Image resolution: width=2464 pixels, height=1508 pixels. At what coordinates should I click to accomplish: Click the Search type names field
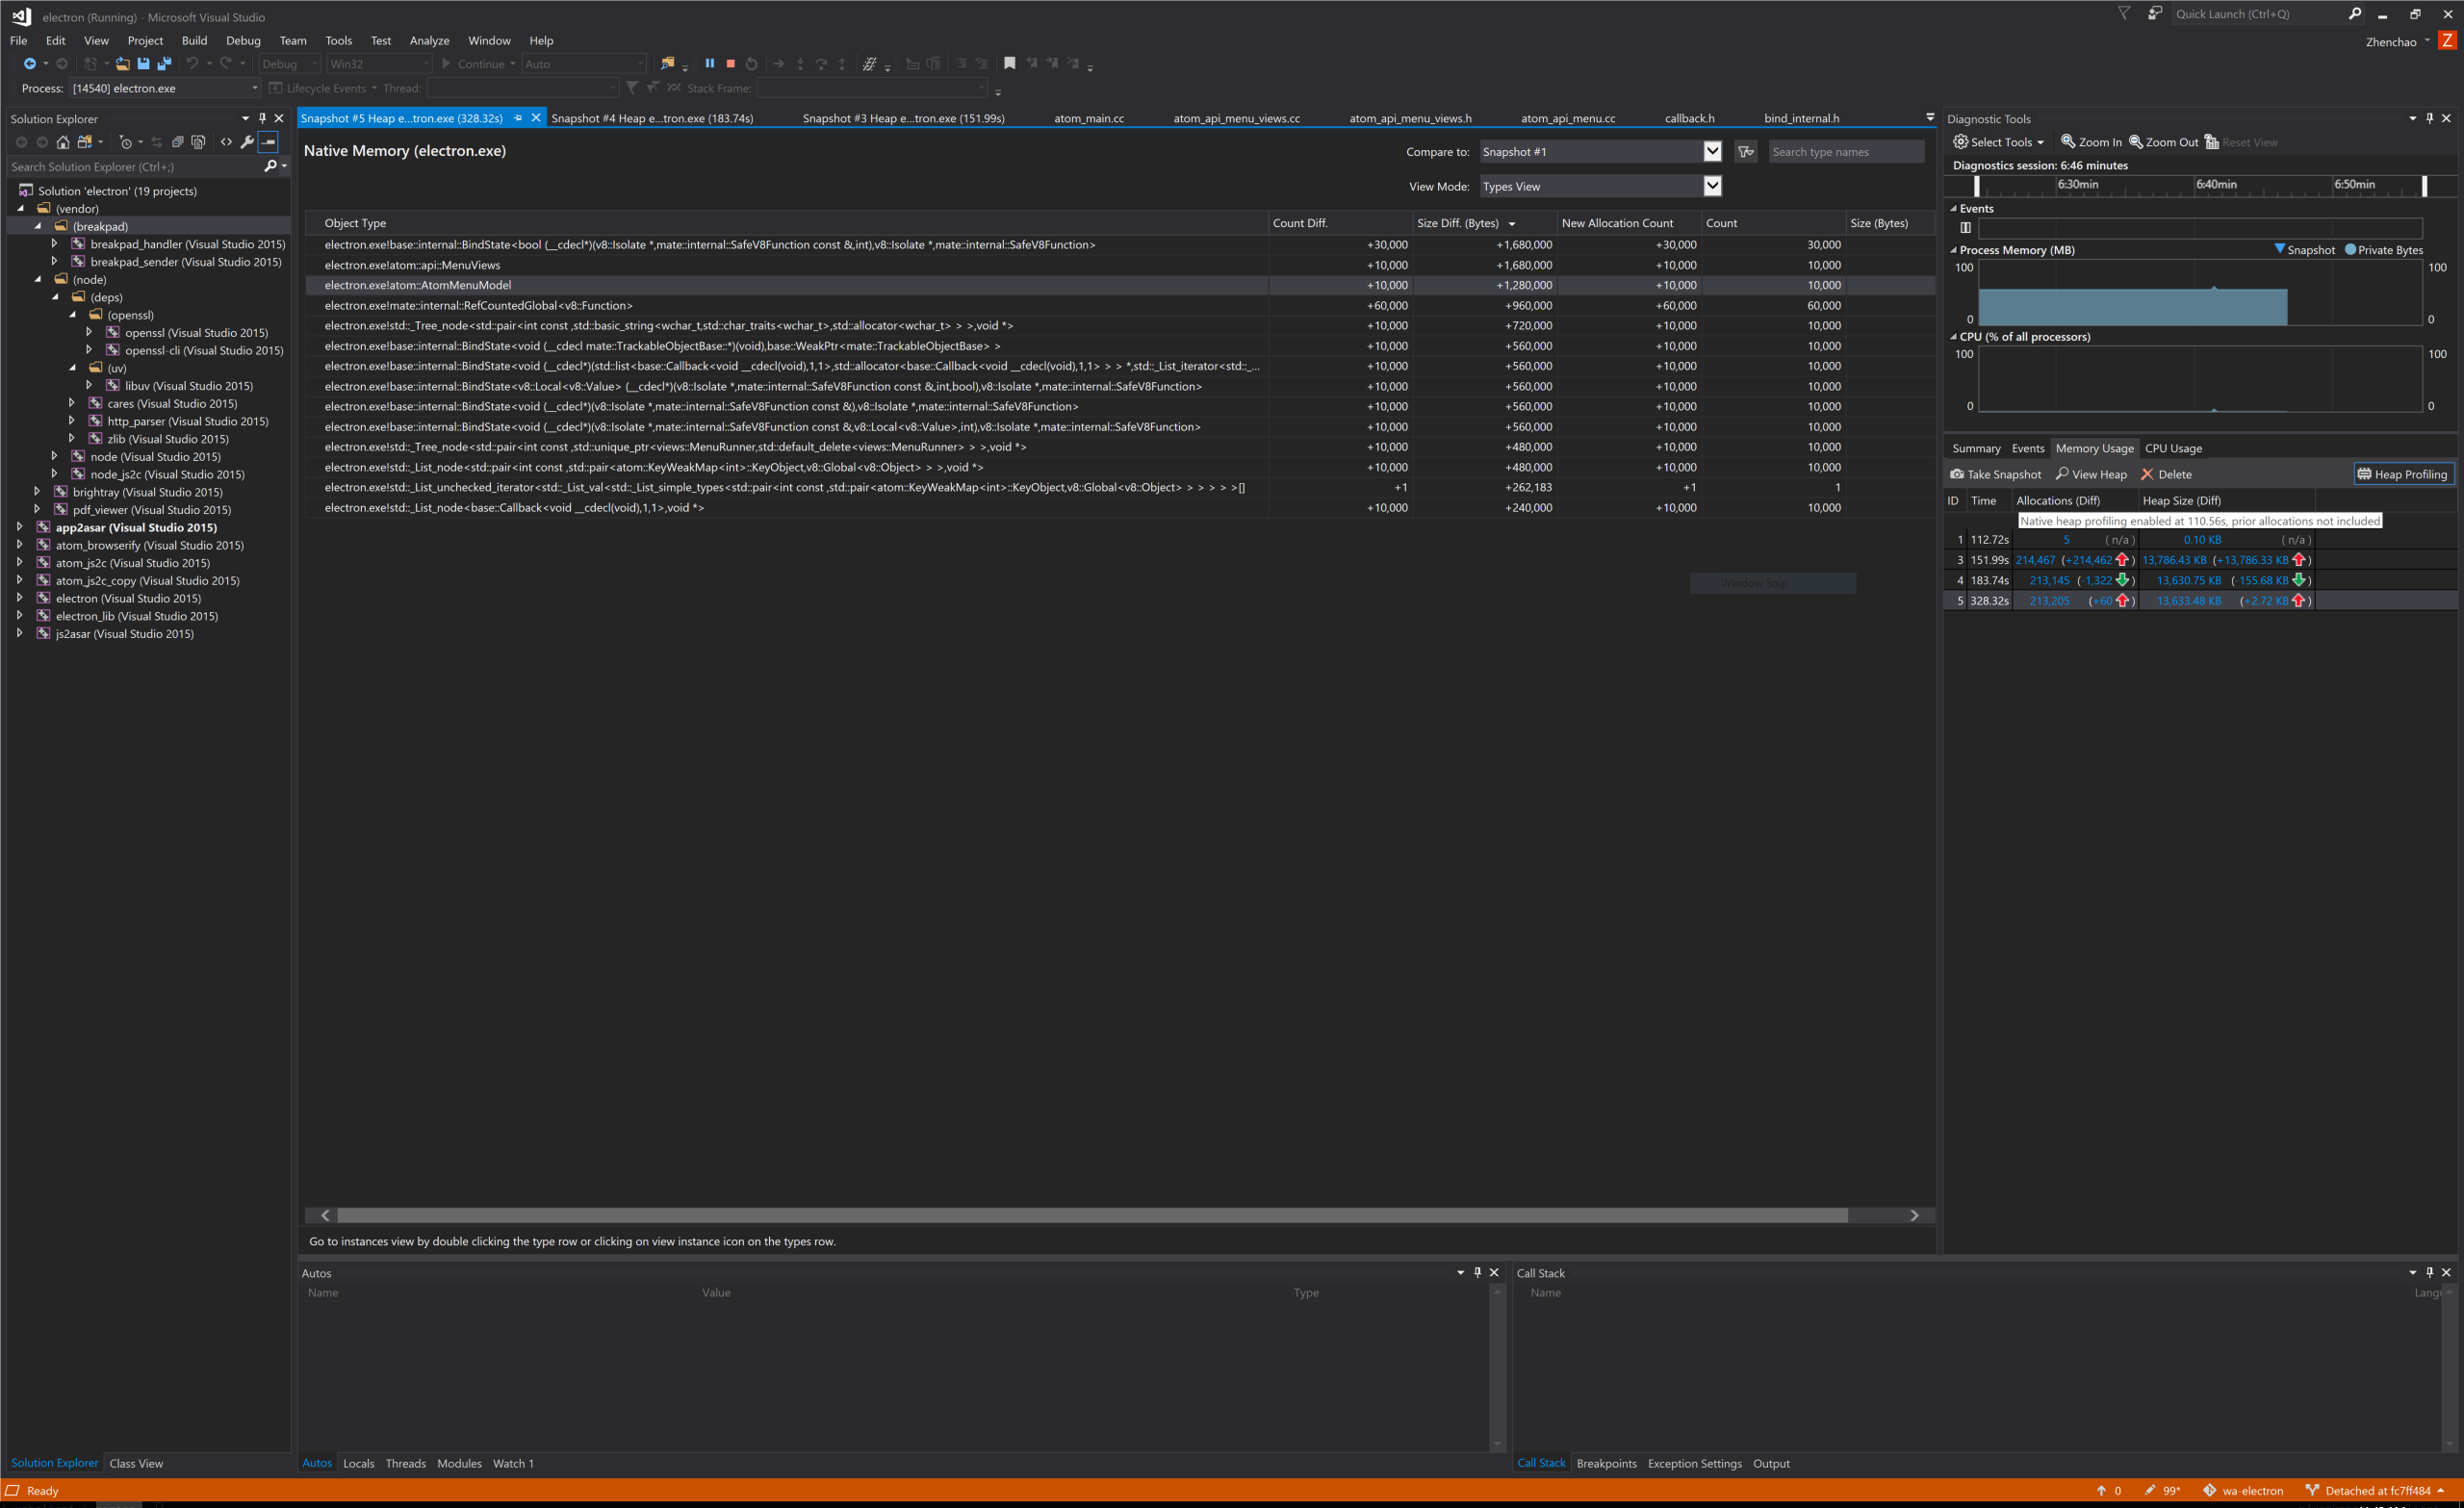click(x=1845, y=152)
